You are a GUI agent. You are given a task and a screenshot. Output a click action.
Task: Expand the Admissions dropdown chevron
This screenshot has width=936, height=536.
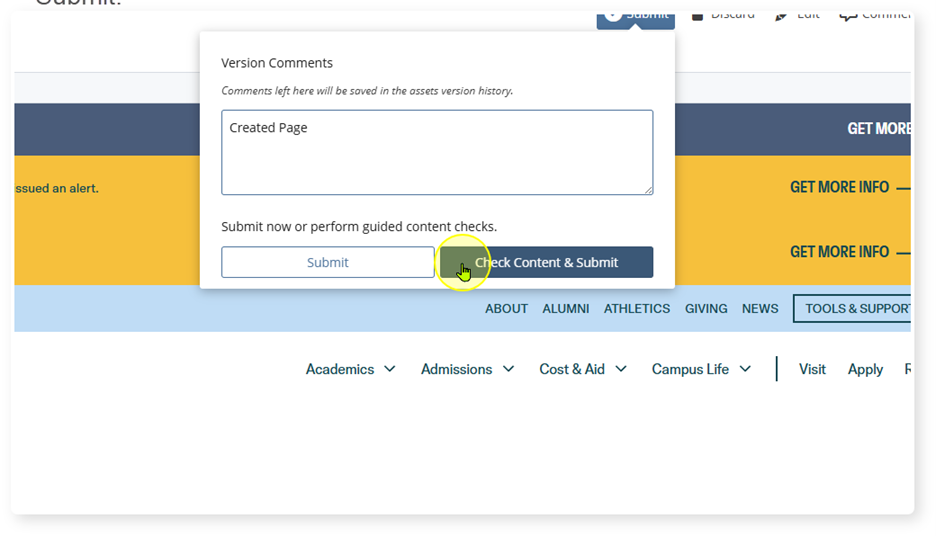(508, 369)
